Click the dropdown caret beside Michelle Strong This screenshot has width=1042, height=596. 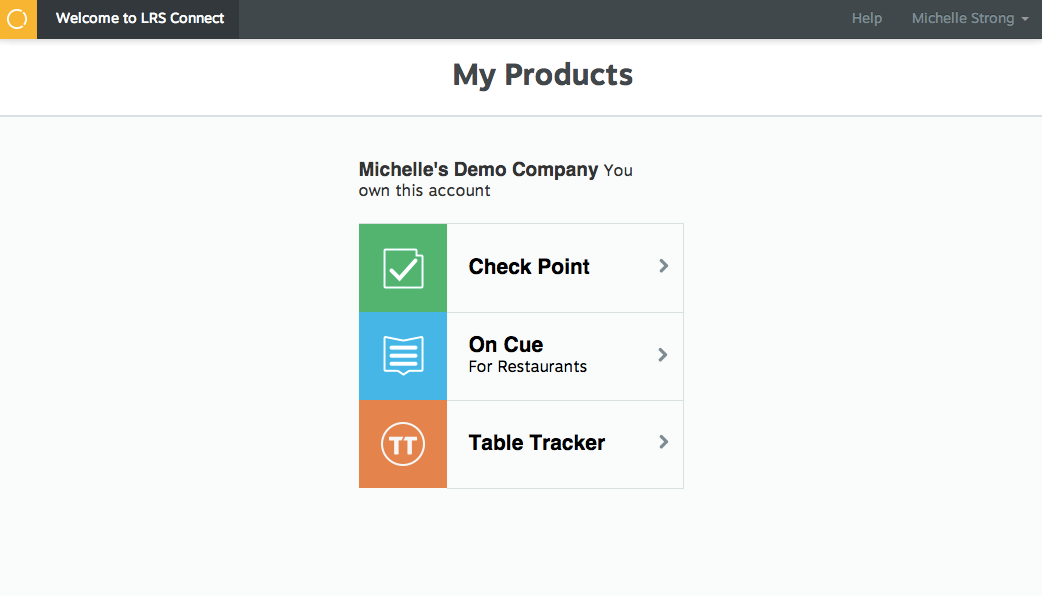tap(1025, 19)
